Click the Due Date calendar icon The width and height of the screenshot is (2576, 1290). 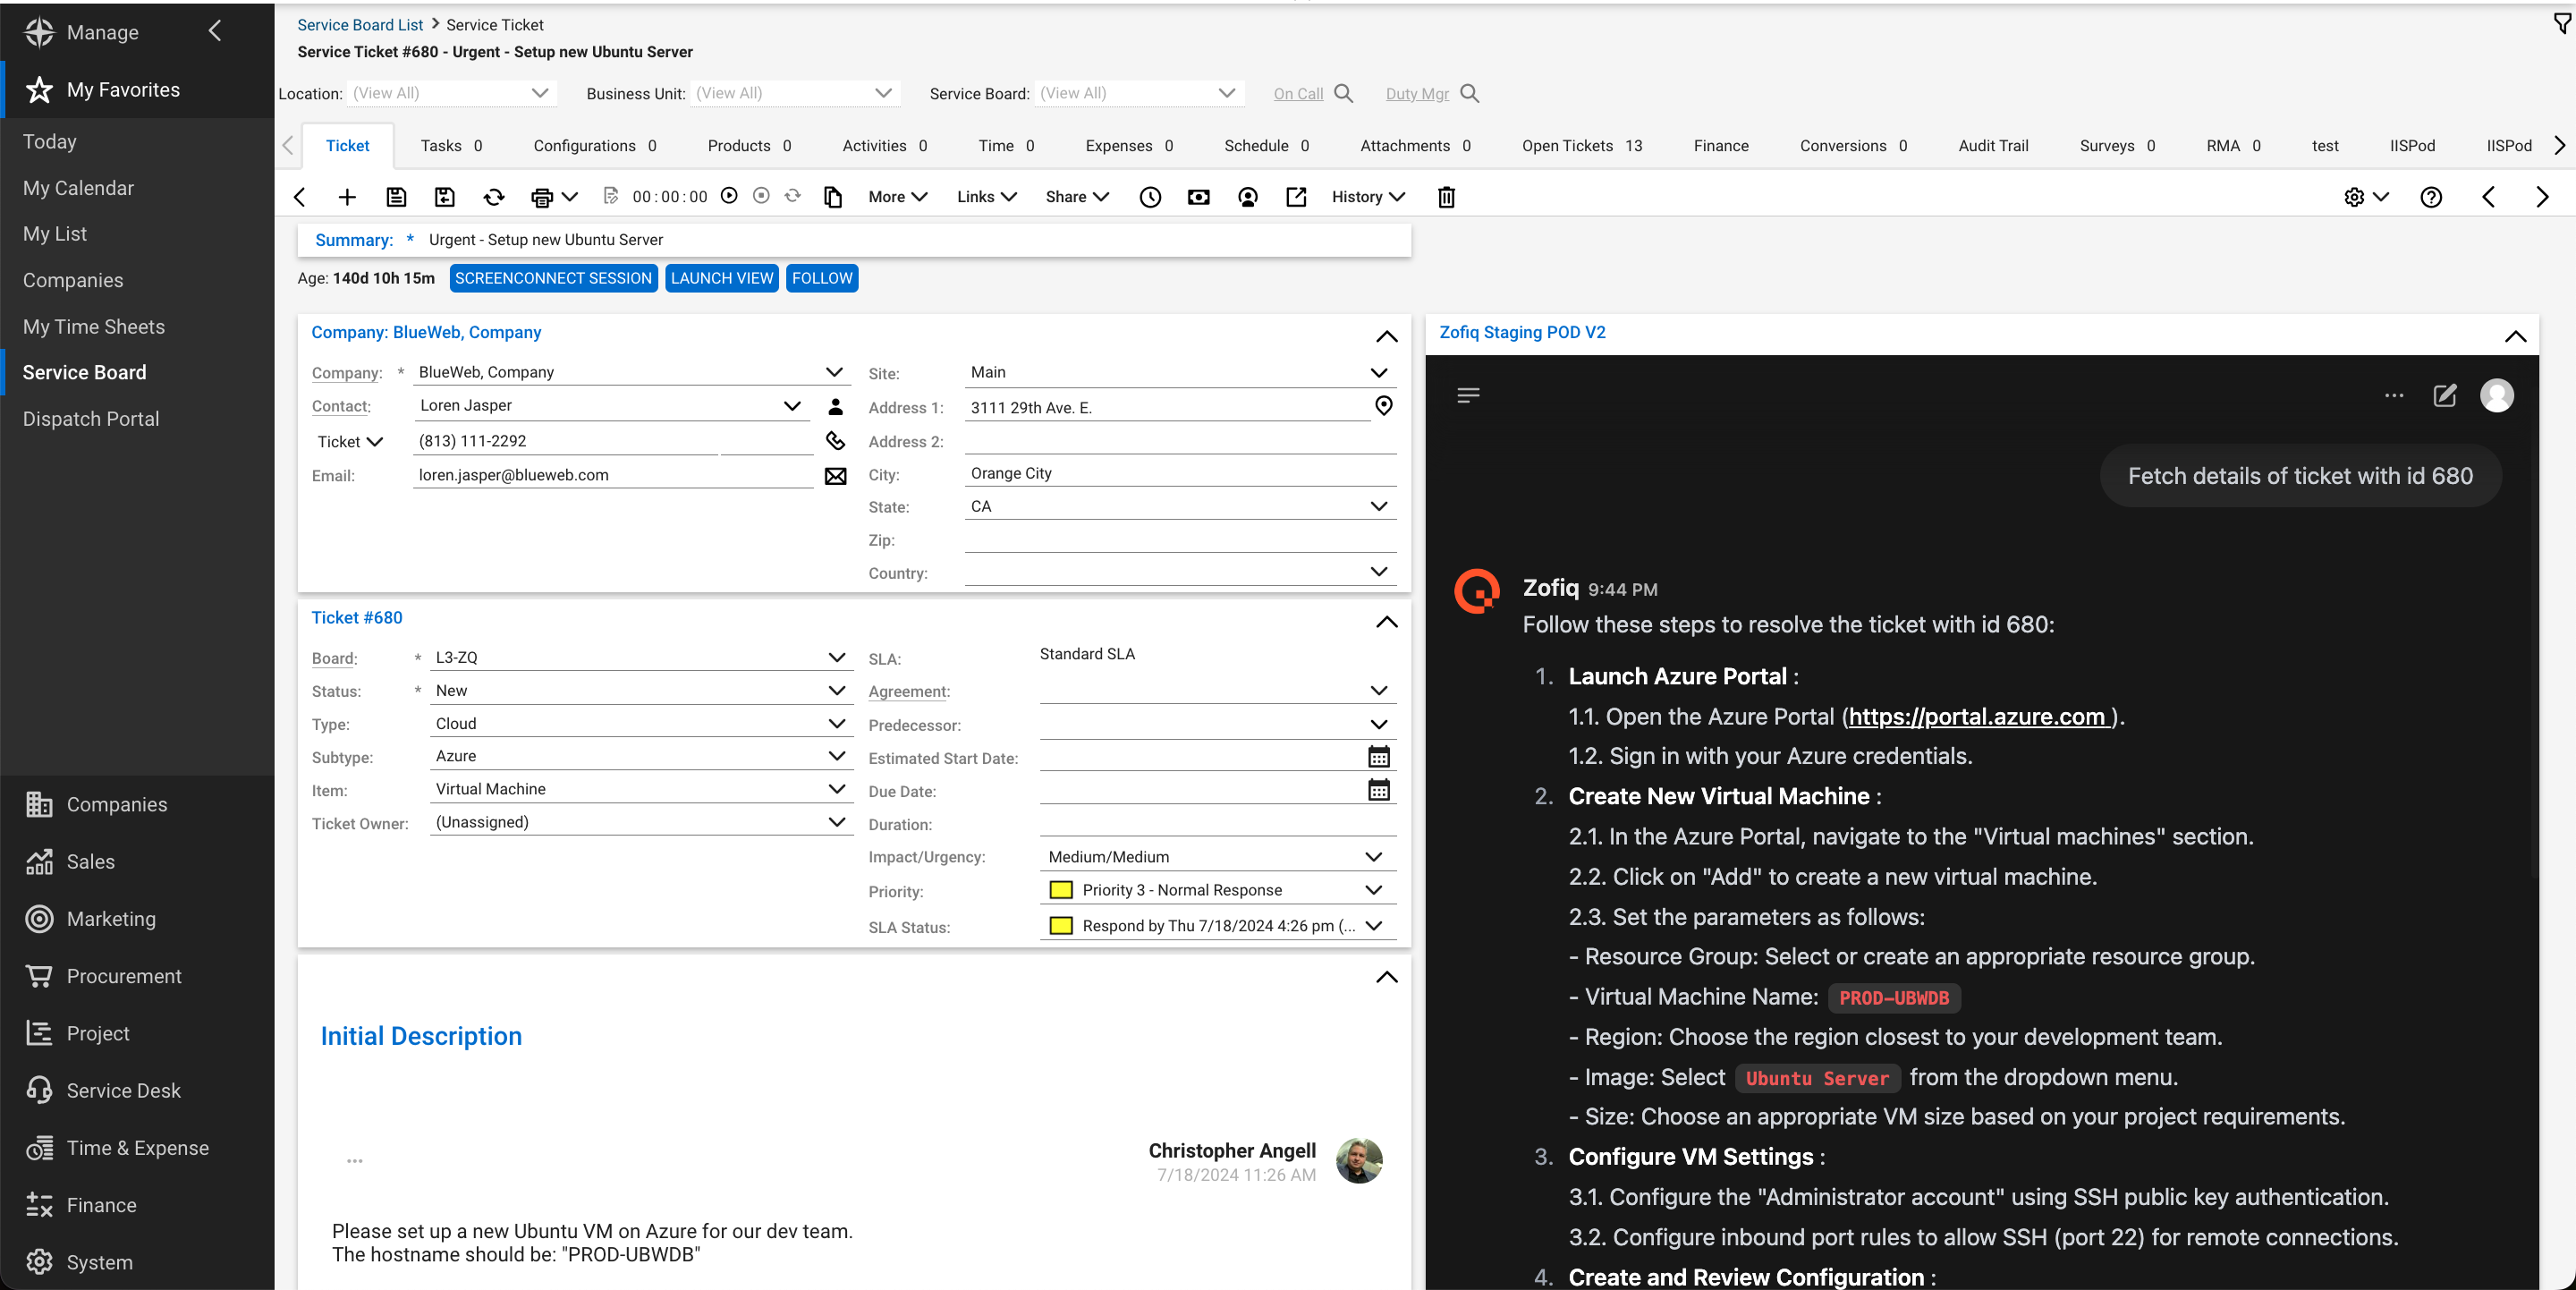pyautogui.click(x=1379, y=790)
